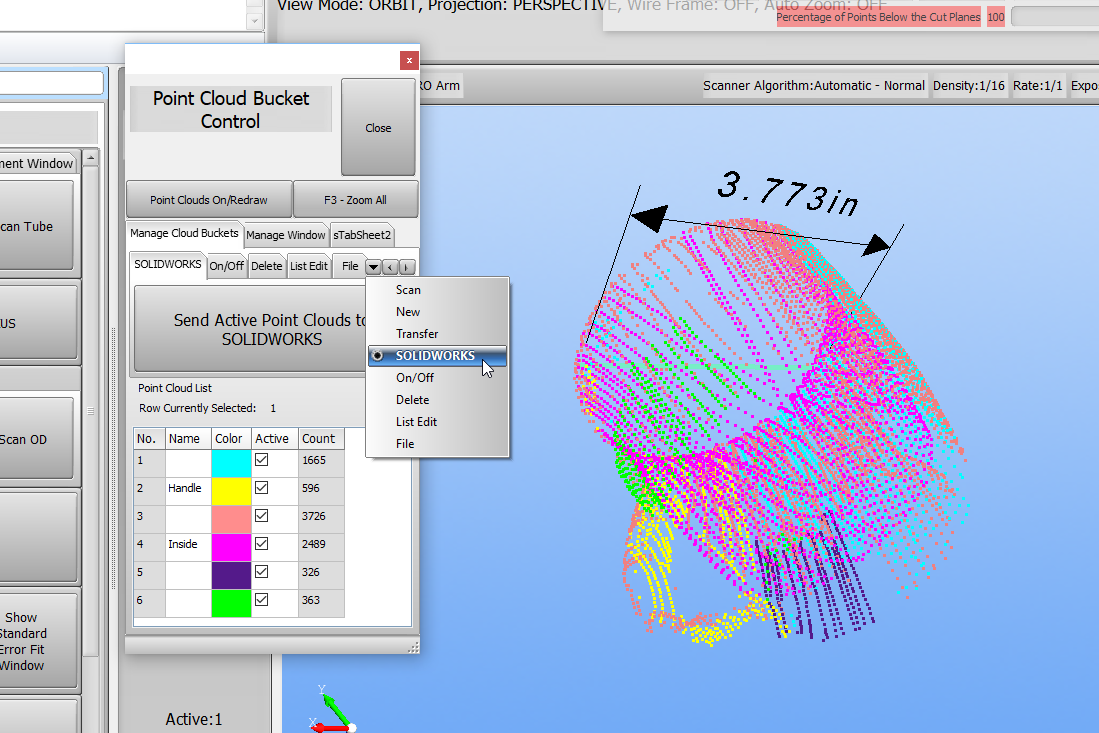Change the Density 1/16 setting
Image resolution: width=1099 pixels, height=733 pixels.
click(x=969, y=86)
